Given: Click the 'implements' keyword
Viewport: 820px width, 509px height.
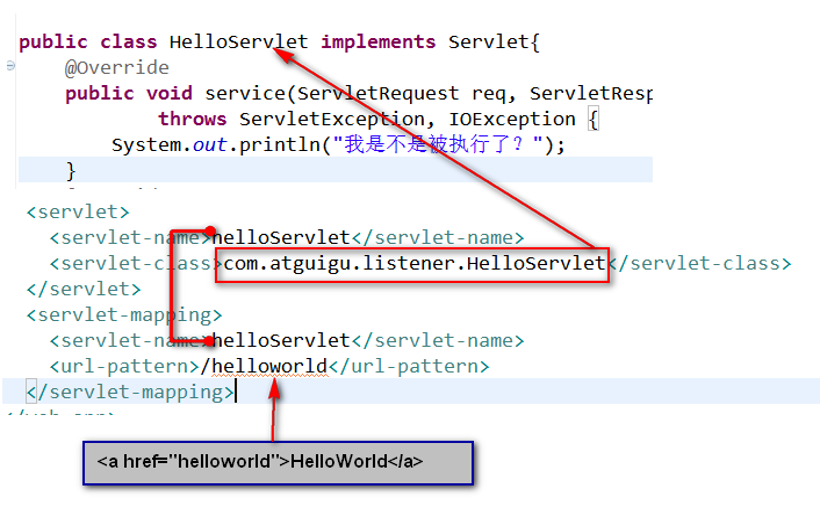Looking at the screenshot, I should pyautogui.click(x=378, y=42).
